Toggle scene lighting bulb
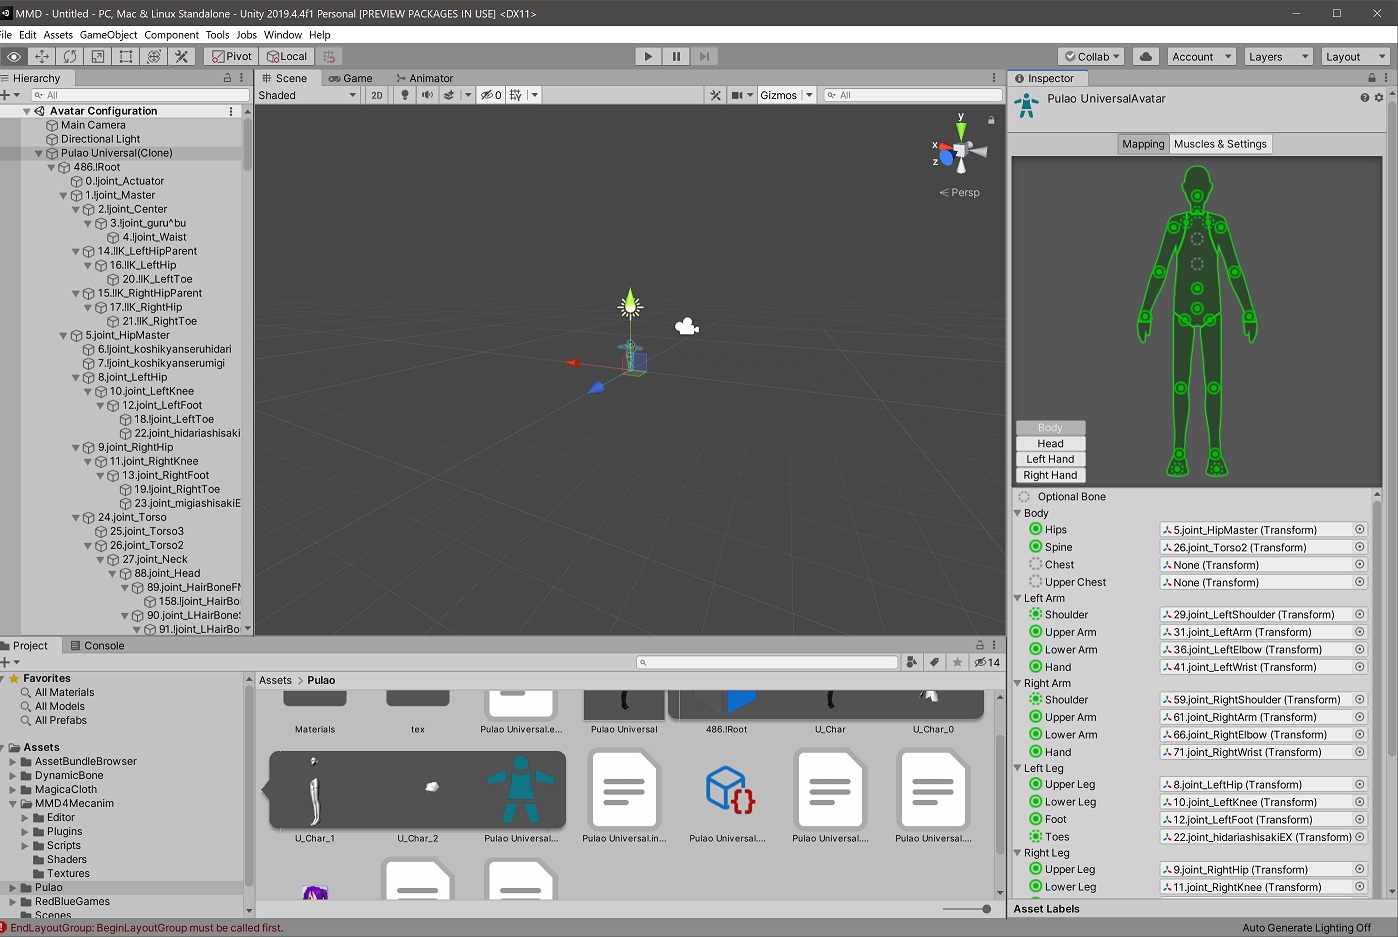The image size is (1398, 937). coord(405,95)
